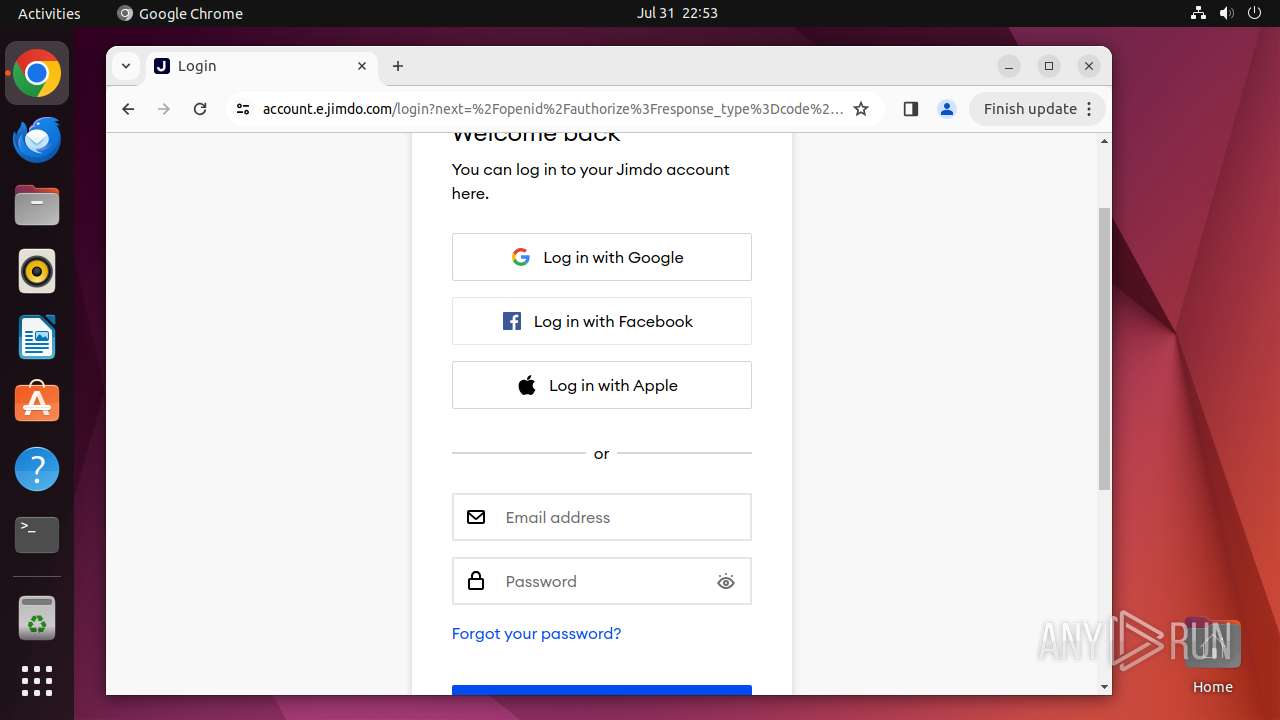Open the Chrome three-dot menu

1090,109
